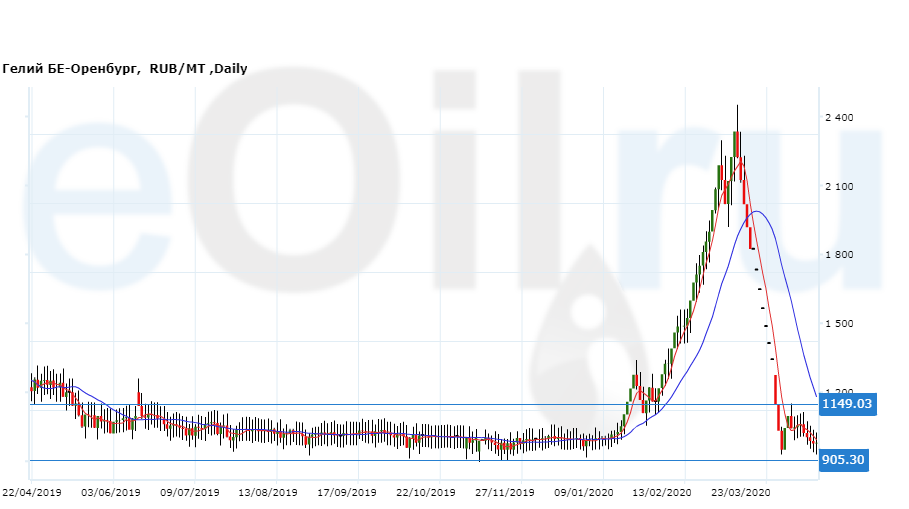Select the 03/06/2019 date label
Image resolution: width=909 pixels, height=509 pixels.
point(110,493)
